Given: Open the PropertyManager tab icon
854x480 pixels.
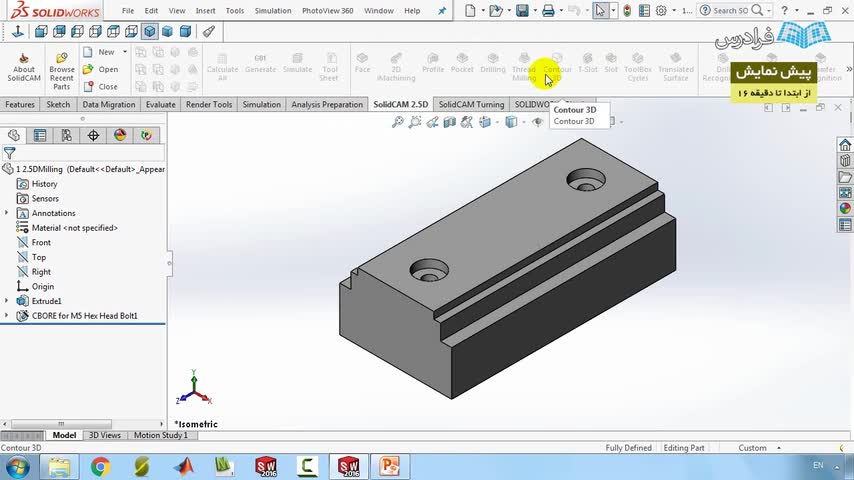Looking at the screenshot, I should [40, 135].
